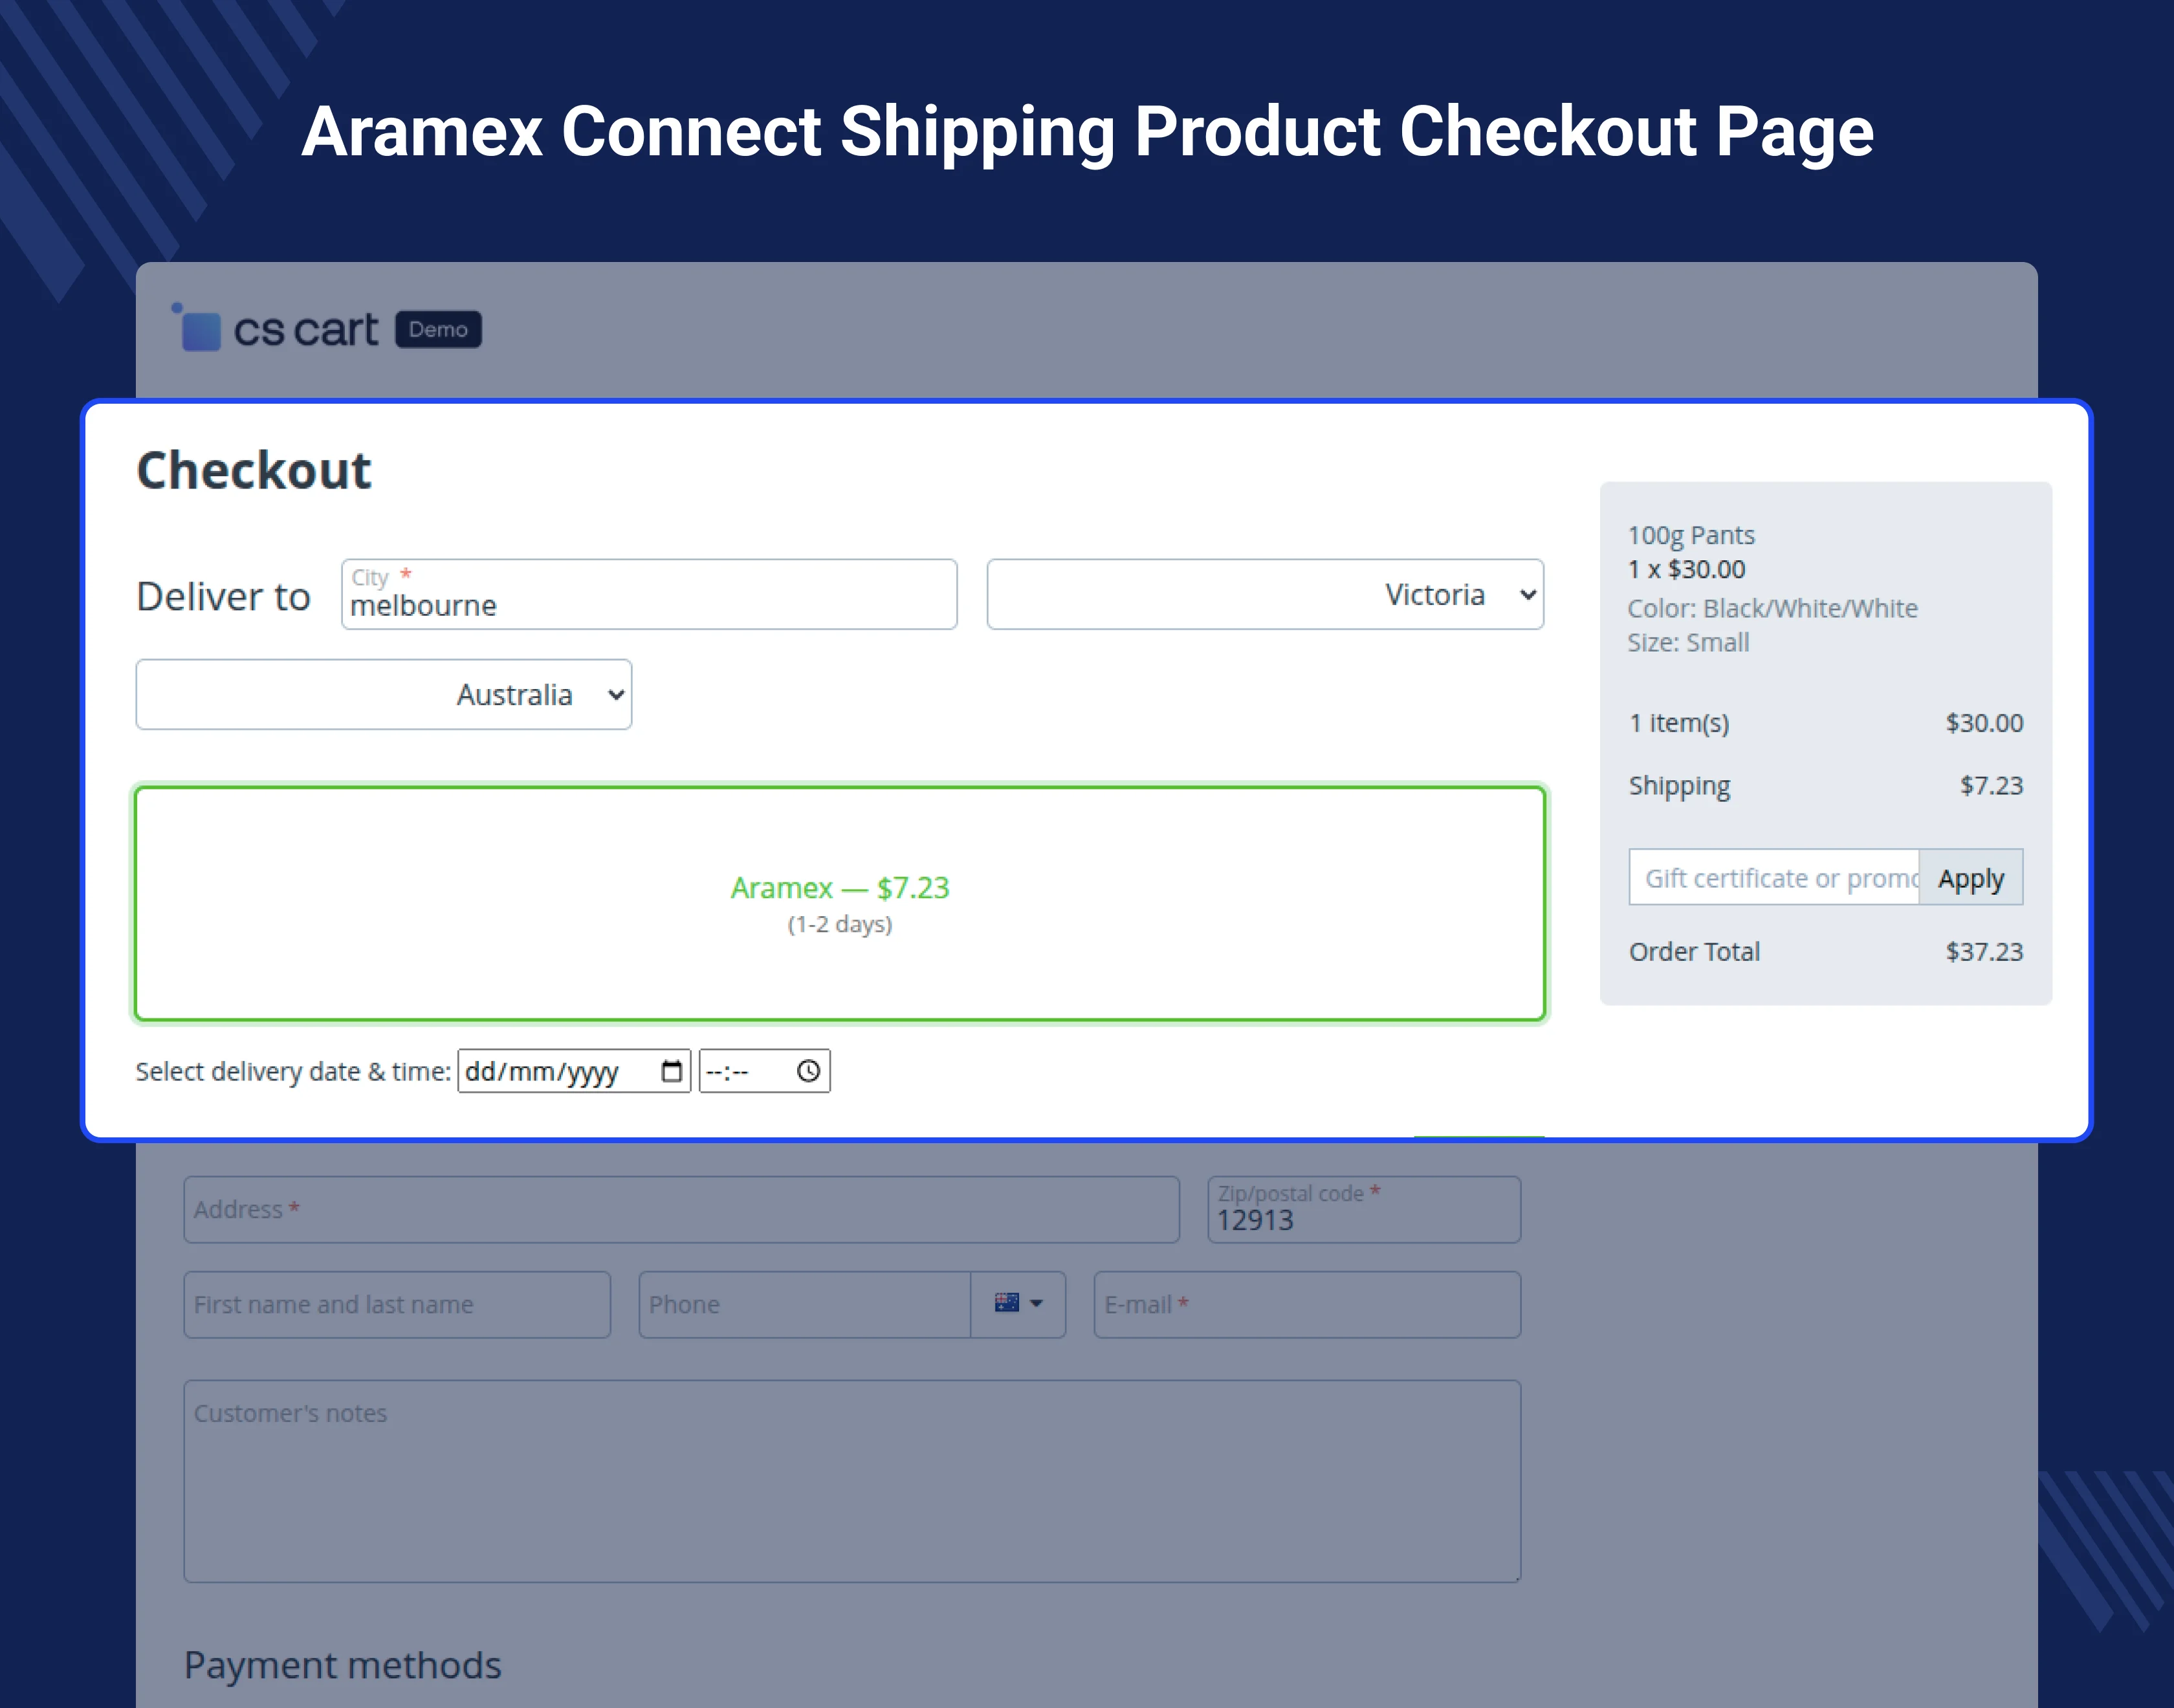This screenshot has width=2174, height=1708.
Task: Click the E-mail input field
Action: coord(1306,1305)
